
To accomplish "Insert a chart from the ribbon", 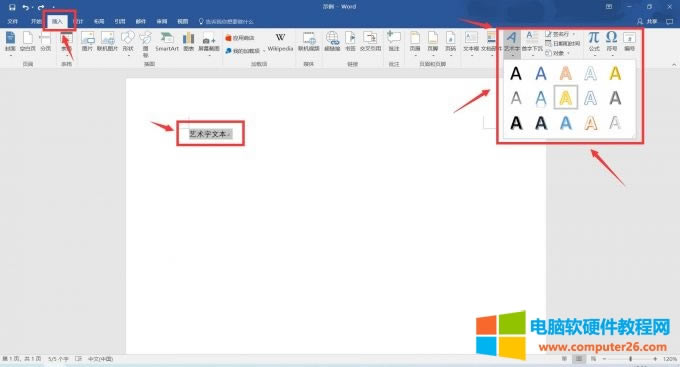I will coord(188,42).
